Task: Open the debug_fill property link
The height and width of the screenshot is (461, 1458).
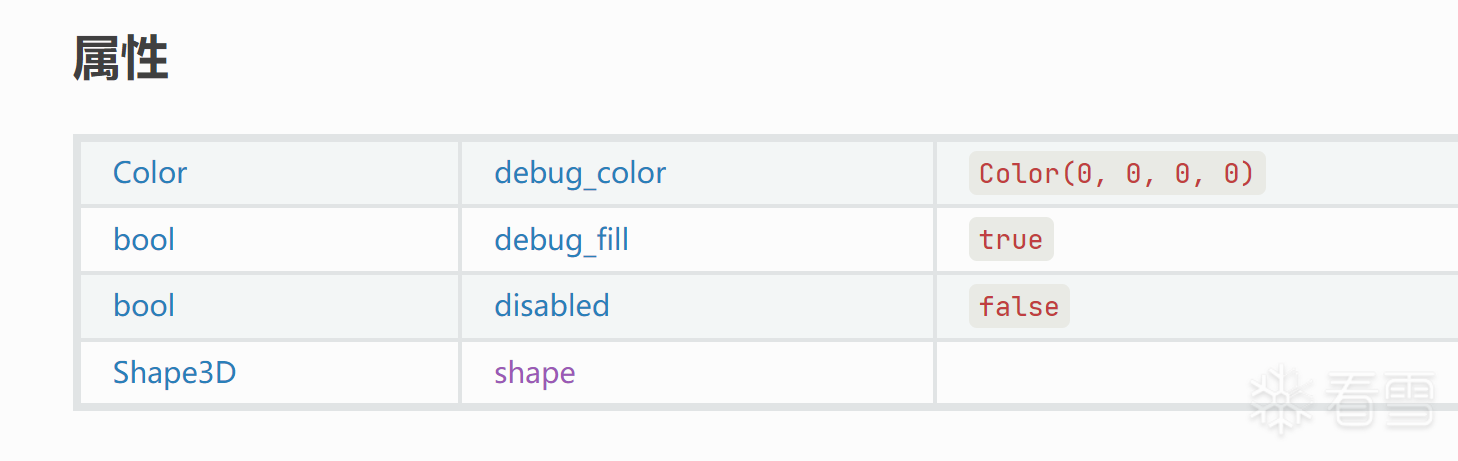Action: coord(561,240)
